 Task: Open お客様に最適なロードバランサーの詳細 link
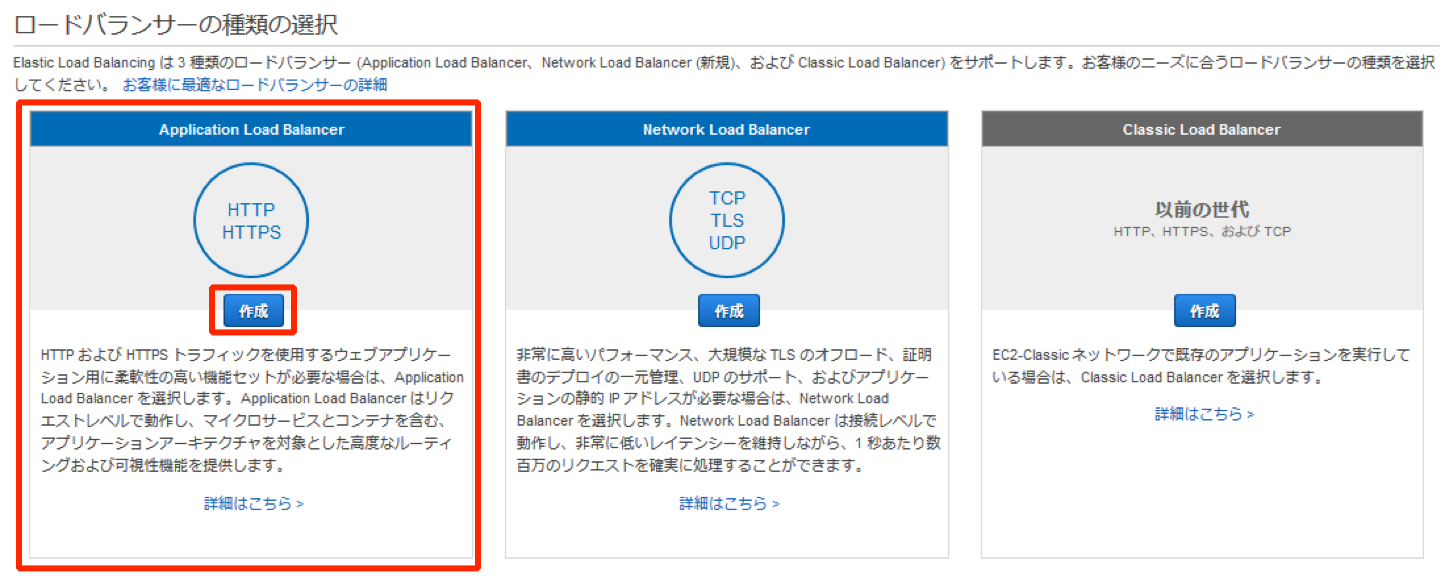pyautogui.click(x=255, y=85)
